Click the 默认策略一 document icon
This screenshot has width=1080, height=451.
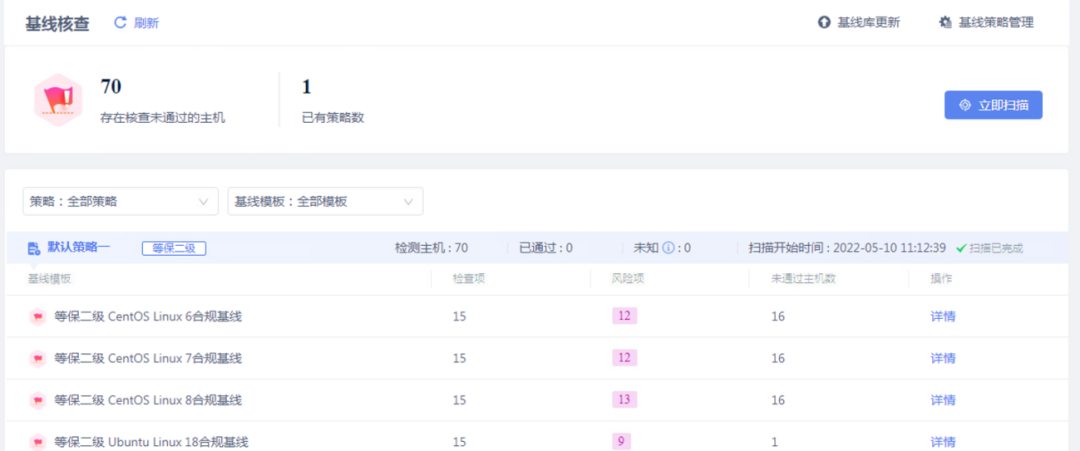tap(34, 248)
